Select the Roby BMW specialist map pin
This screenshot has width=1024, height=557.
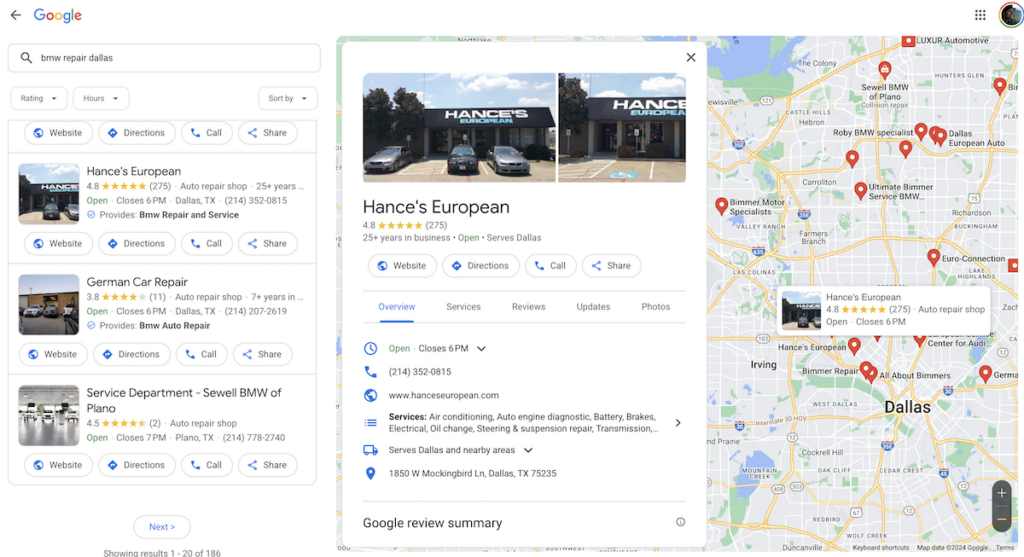(921, 131)
